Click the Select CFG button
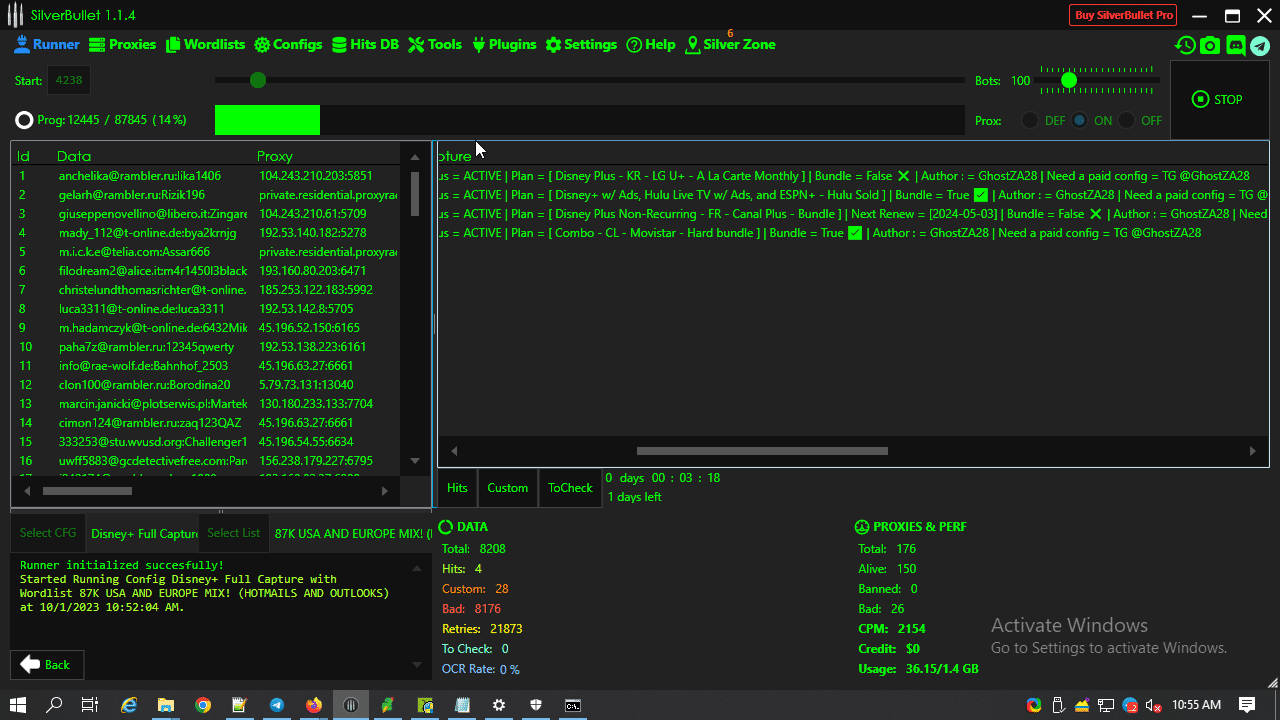Viewport: 1280px width, 720px height. [48, 533]
